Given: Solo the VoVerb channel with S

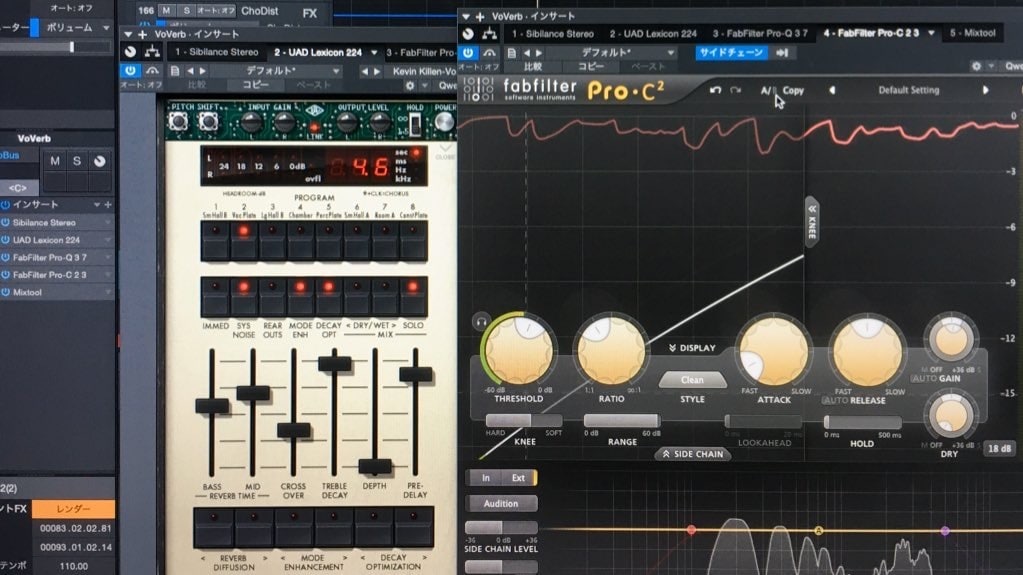Looking at the screenshot, I should pyautogui.click(x=77, y=161).
